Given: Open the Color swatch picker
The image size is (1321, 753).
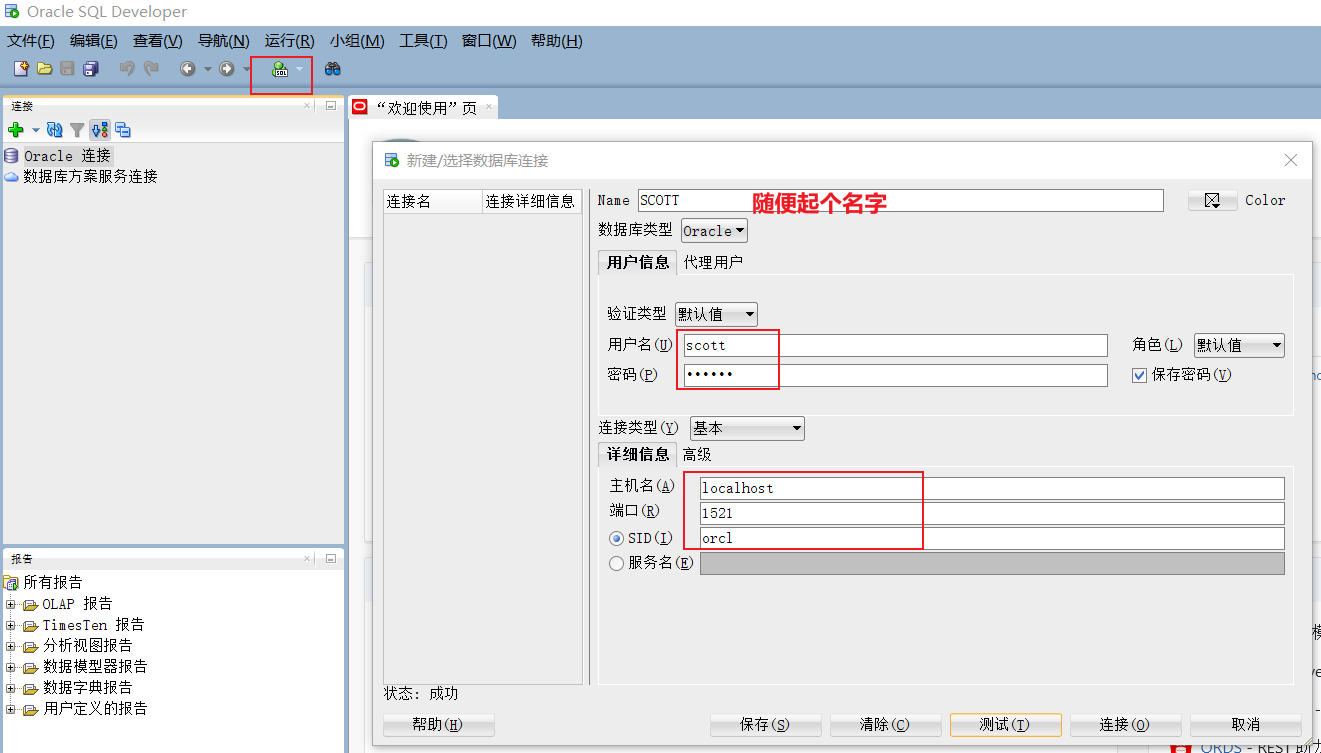Looking at the screenshot, I should (x=1212, y=200).
